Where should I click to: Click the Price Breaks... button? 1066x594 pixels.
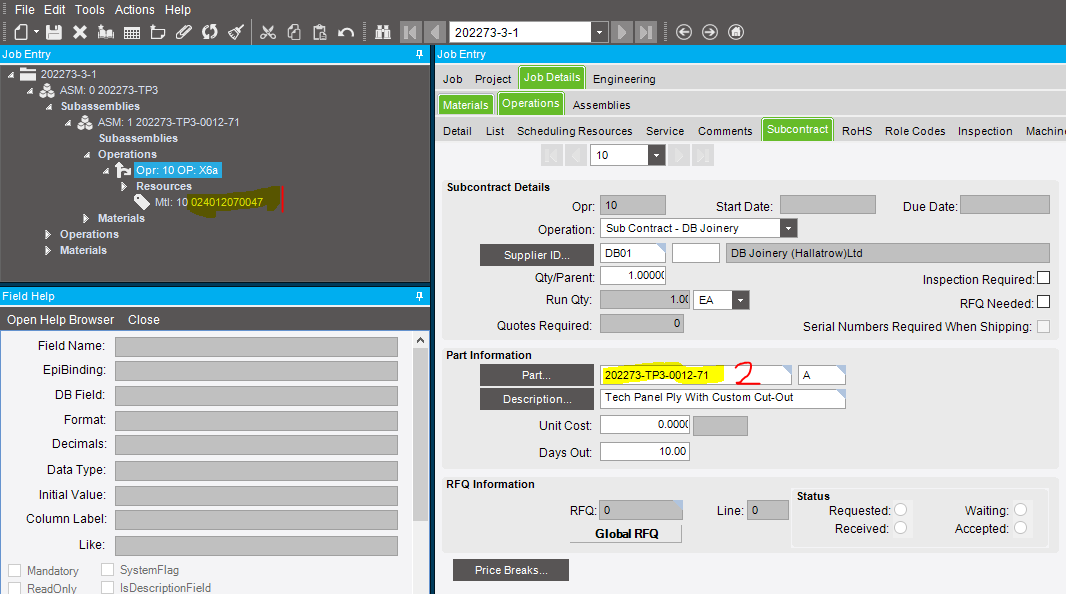tap(511, 570)
